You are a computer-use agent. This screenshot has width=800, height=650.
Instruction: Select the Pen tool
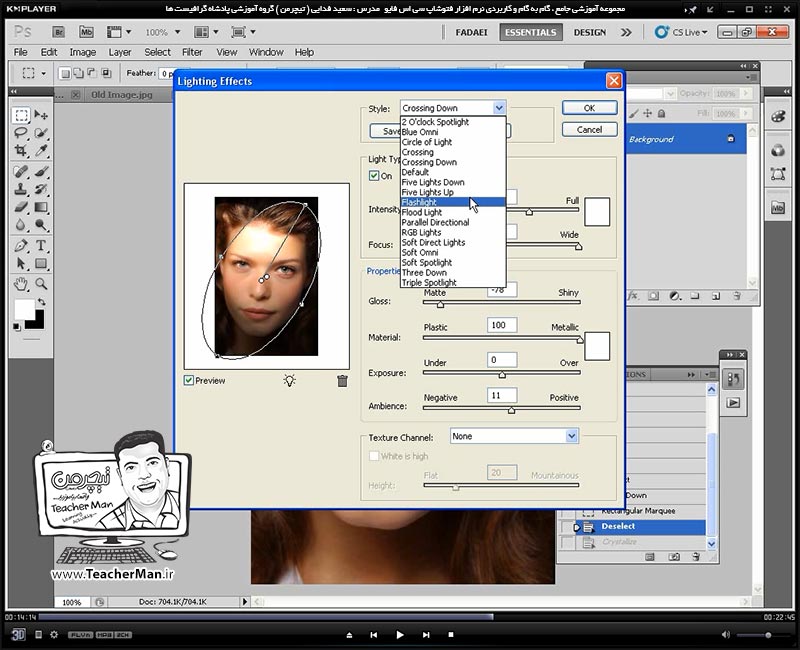(21, 245)
